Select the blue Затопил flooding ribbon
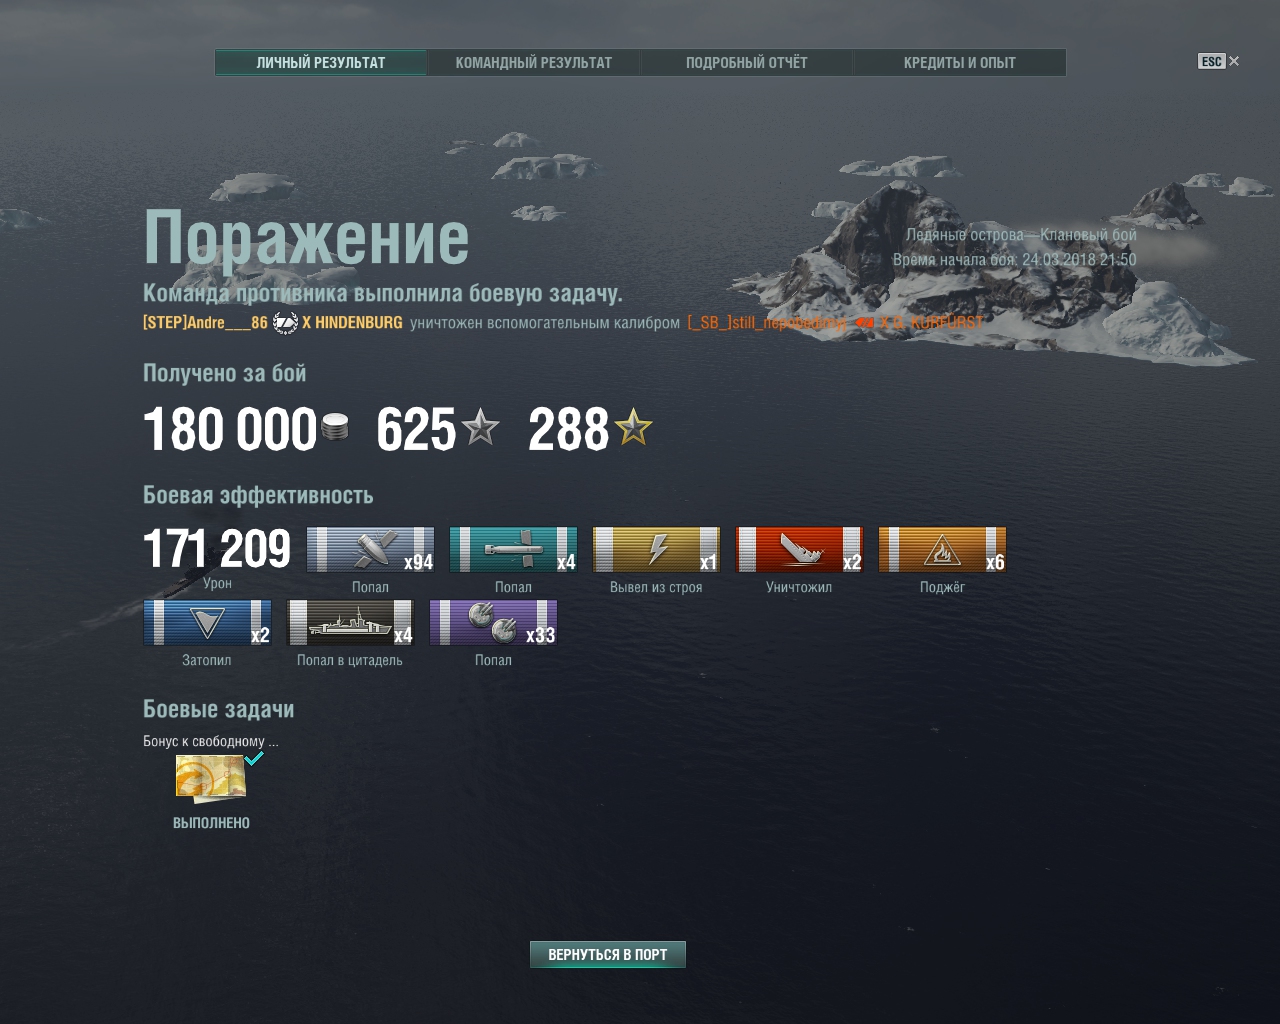 coord(207,622)
